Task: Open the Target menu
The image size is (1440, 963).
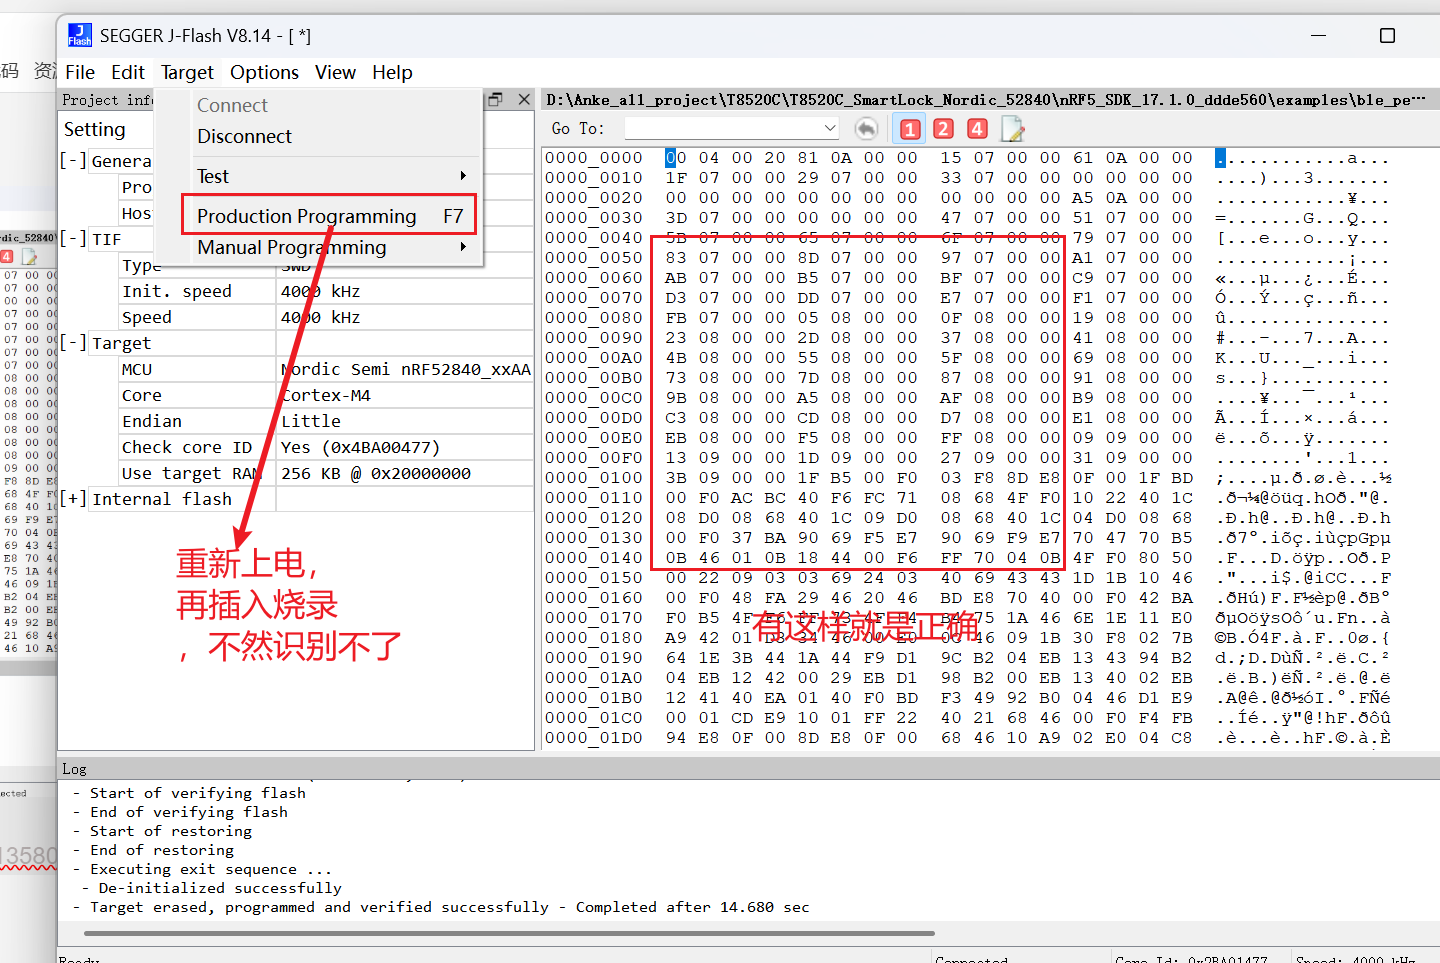Action: click(187, 73)
